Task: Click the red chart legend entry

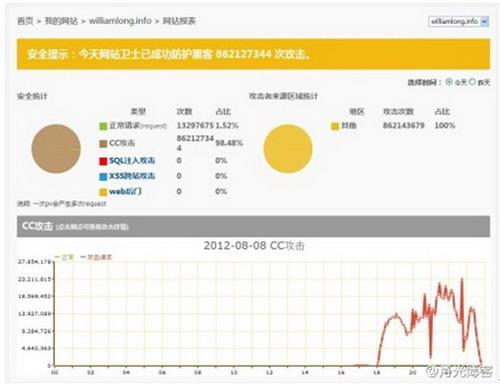Action: 96,257
